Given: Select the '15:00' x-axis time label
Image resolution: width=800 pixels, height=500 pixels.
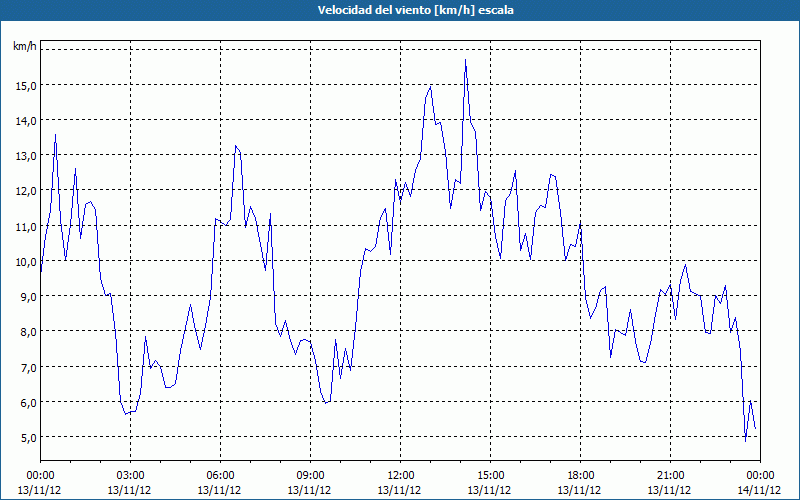Looking at the screenshot, I should pos(490,476).
